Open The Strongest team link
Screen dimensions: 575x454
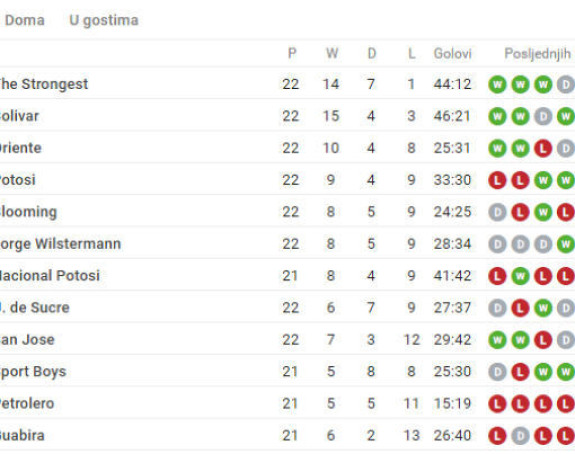44,84
